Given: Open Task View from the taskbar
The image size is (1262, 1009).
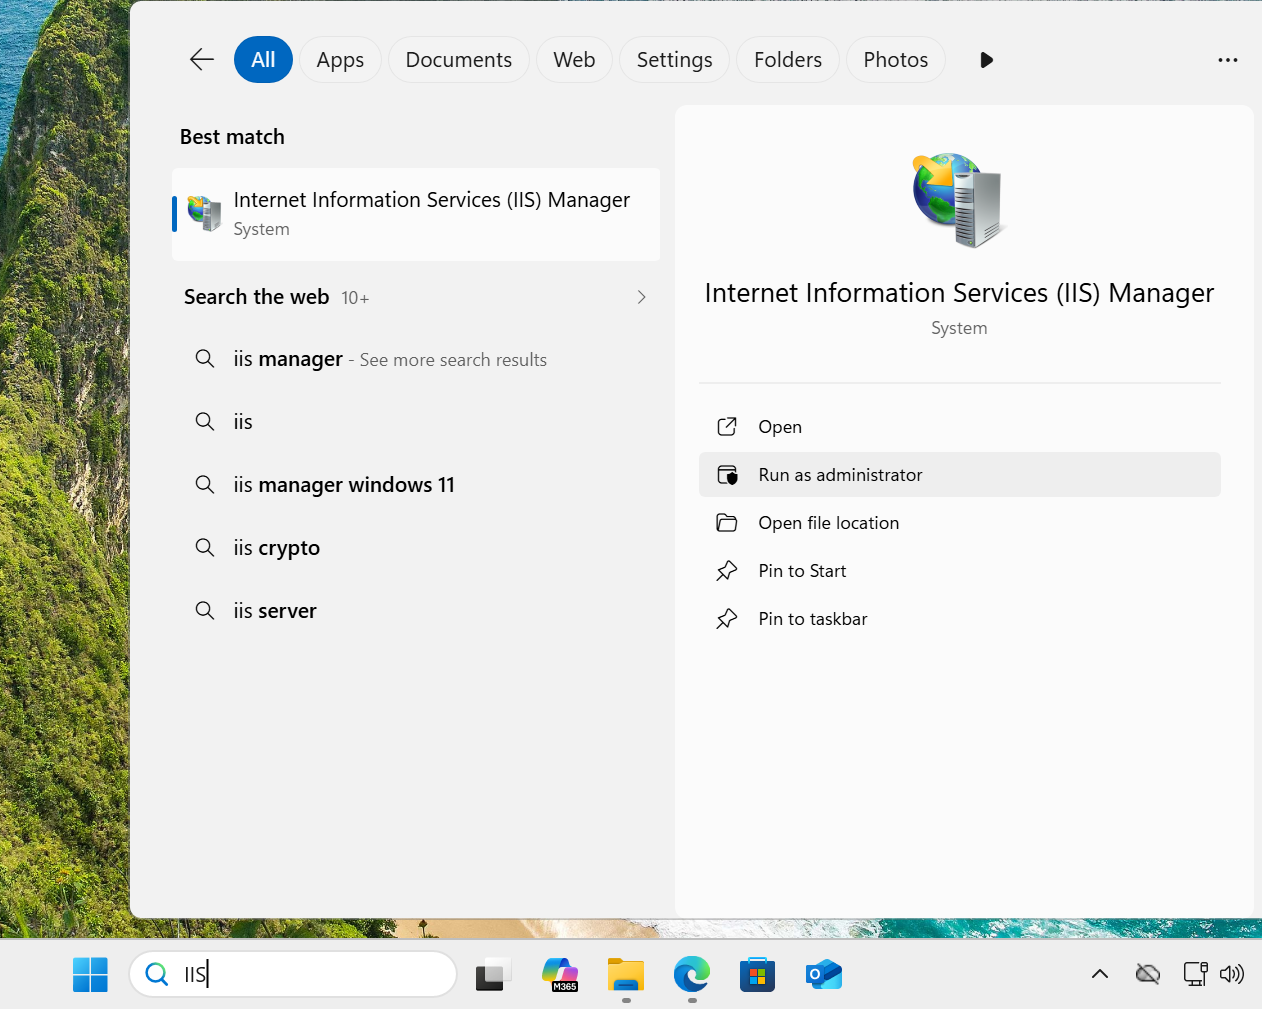Looking at the screenshot, I should point(493,974).
